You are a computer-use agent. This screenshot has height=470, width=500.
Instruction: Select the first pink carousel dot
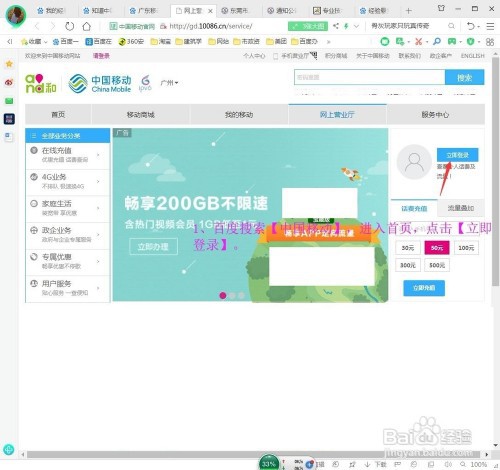tap(223, 295)
